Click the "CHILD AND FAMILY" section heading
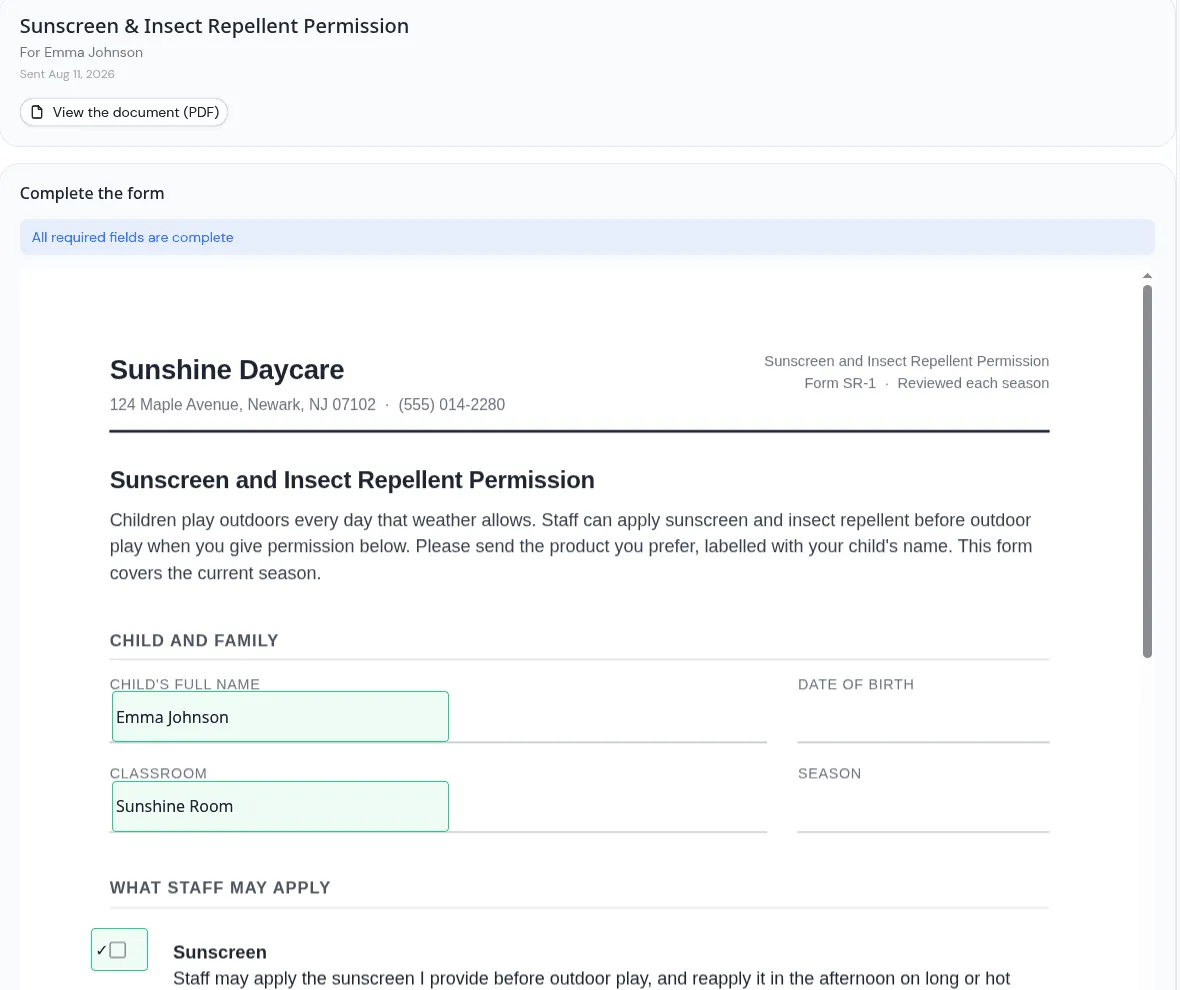The image size is (1180, 990). [x=194, y=640]
